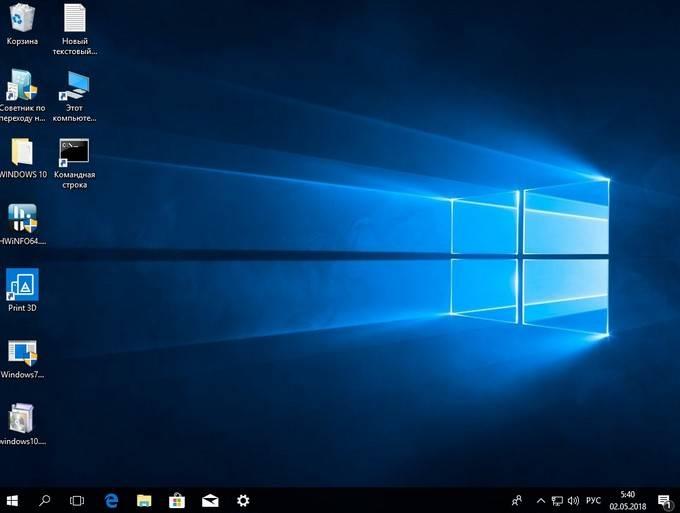Screen dimensions: 680x513
Task: Show hidden tray icons chevron
Action: [x=541, y=501]
